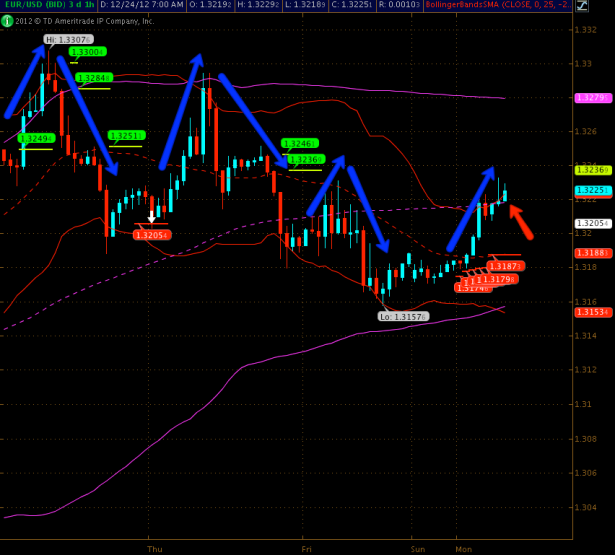Select the Lo: 1.3157 price bubble
The width and height of the screenshot is (615, 555).
pyautogui.click(x=403, y=316)
